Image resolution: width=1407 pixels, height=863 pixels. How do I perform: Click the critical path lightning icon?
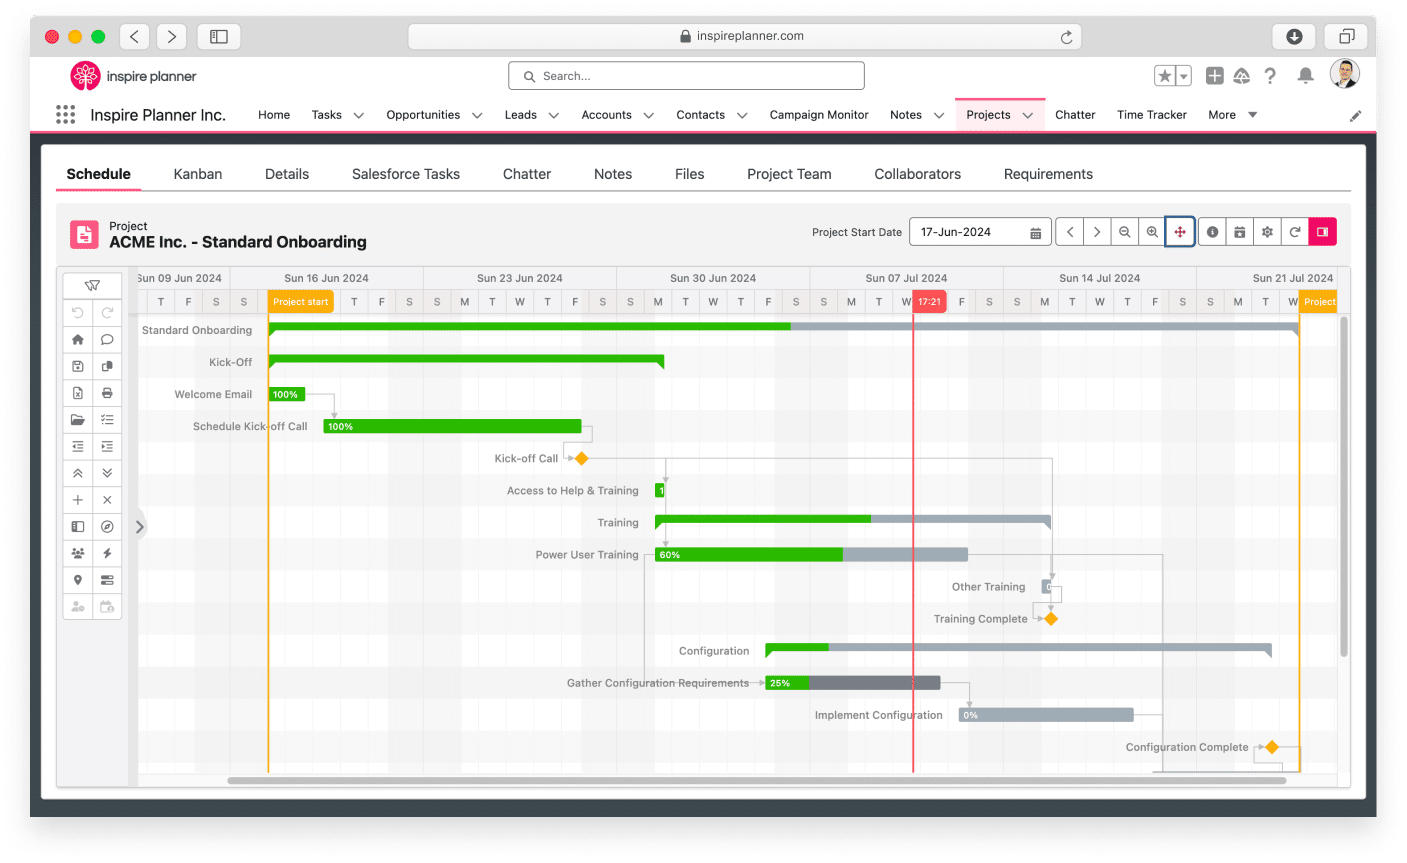coord(107,553)
